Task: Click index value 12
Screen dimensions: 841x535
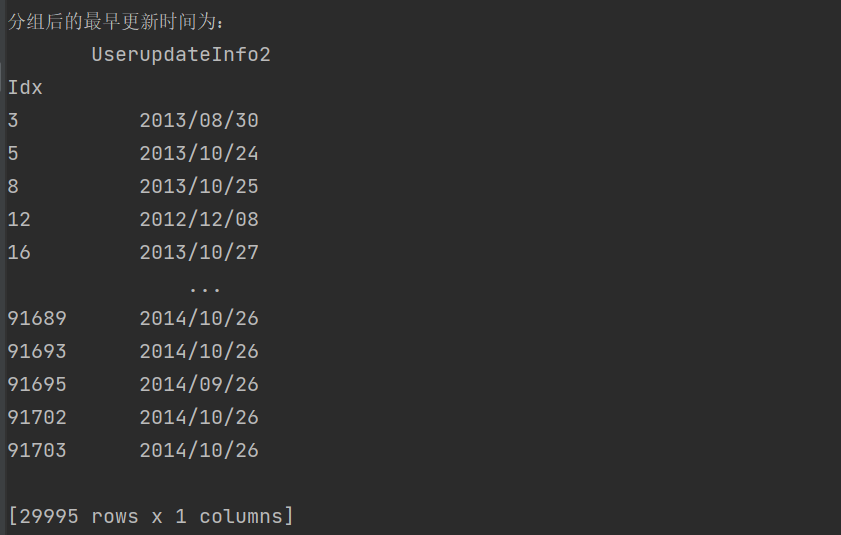Action: pyautogui.click(x=19, y=219)
